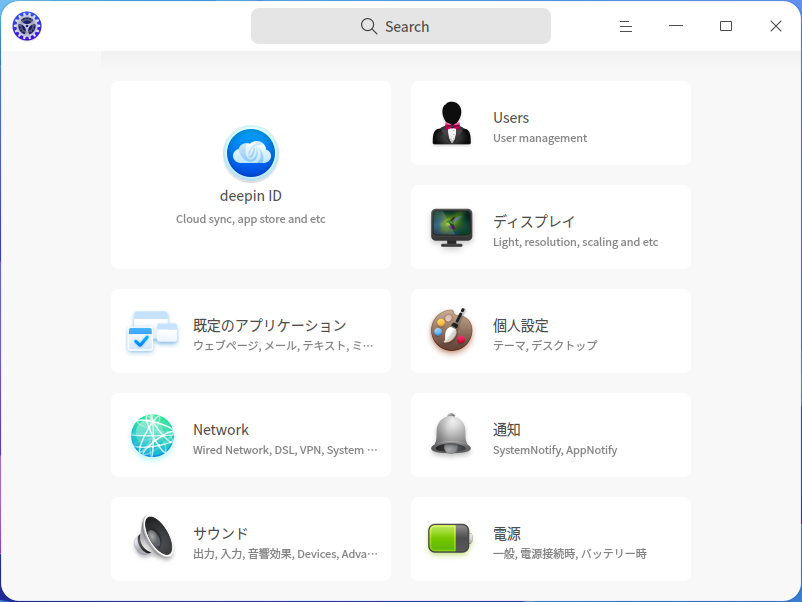Focus the Search input field
Image resolution: width=802 pixels, height=602 pixels.
click(x=401, y=26)
